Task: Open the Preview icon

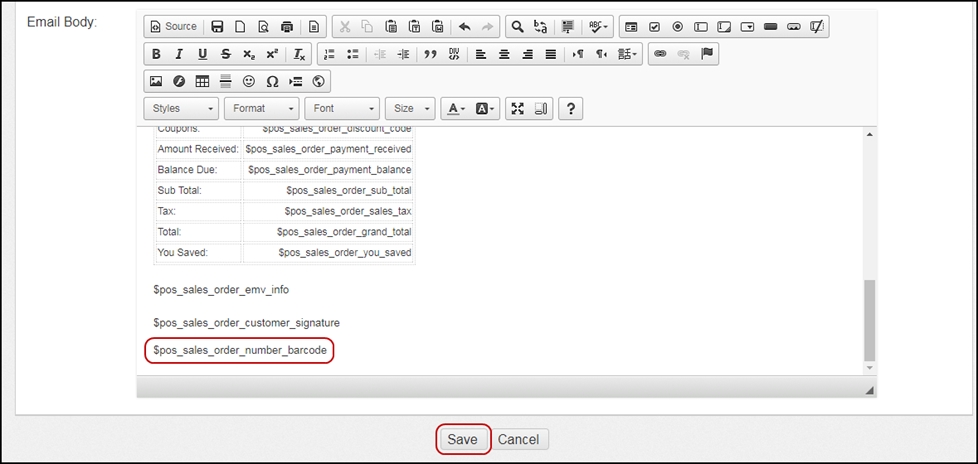Action: 263,27
